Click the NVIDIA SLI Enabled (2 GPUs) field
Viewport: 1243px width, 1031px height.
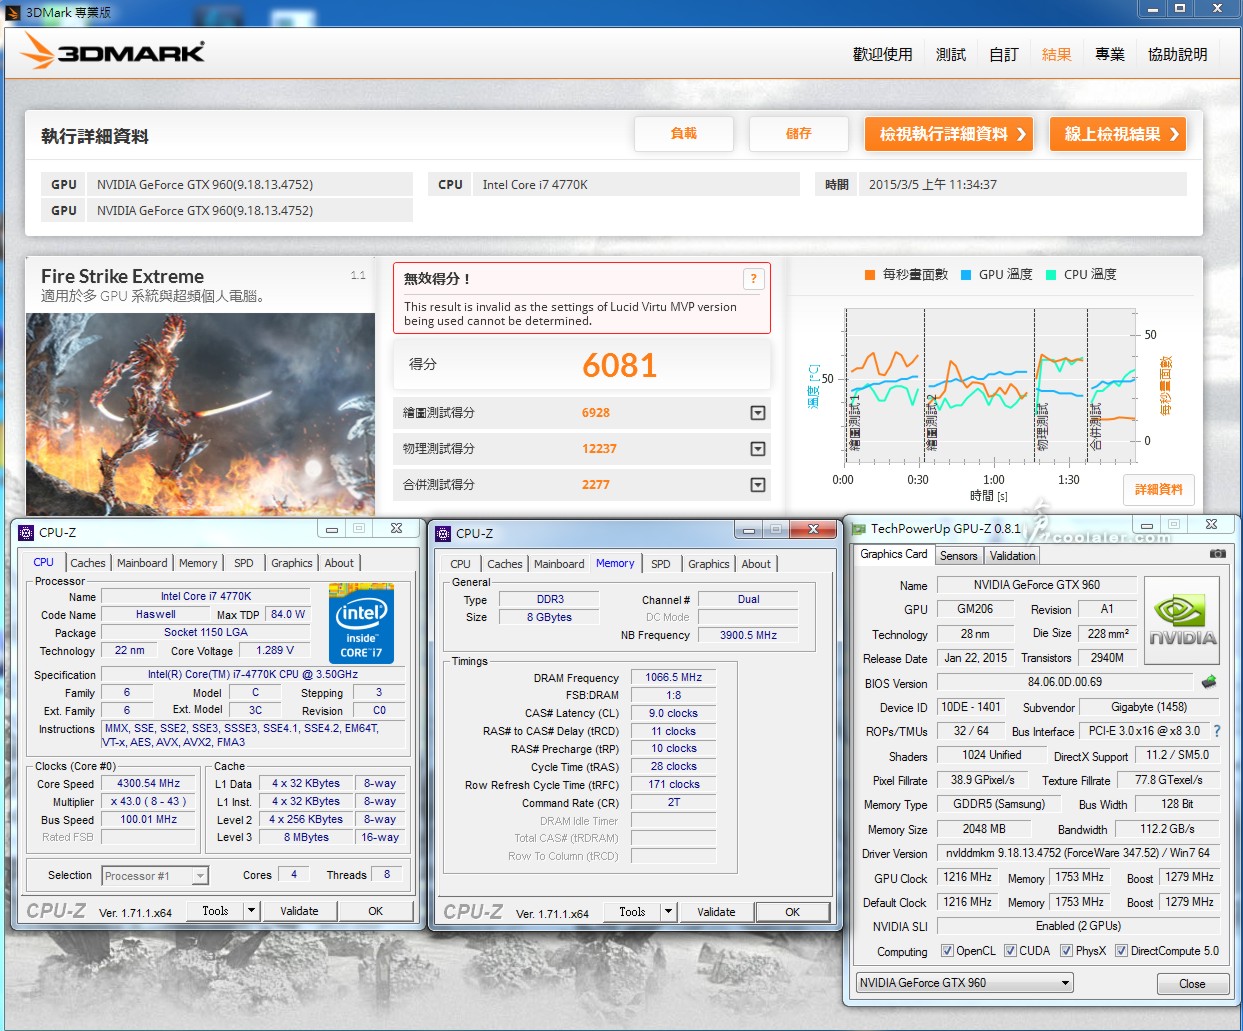coord(1078,926)
